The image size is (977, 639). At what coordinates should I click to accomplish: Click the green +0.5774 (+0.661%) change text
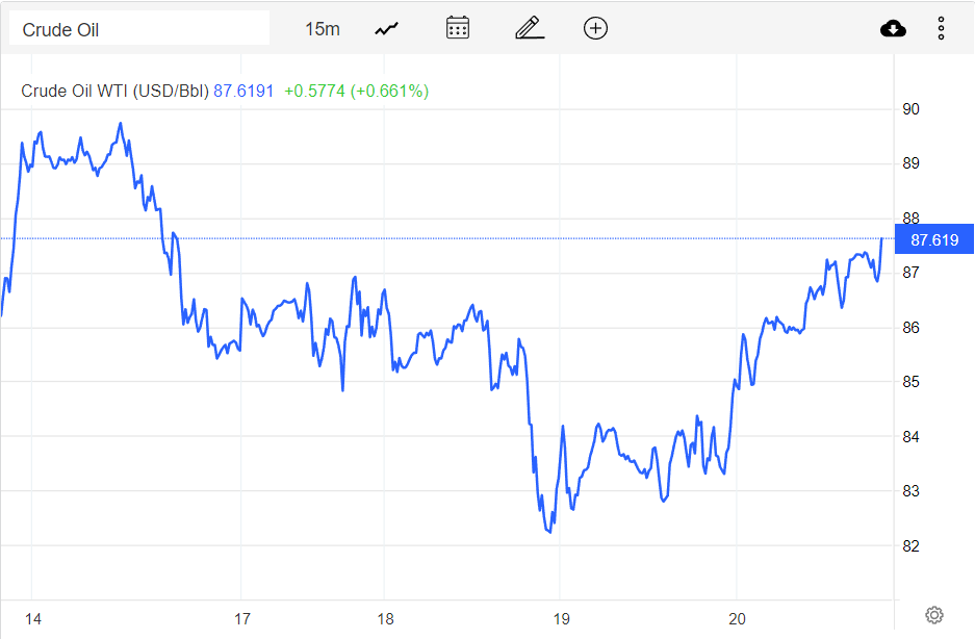click(356, 91)
